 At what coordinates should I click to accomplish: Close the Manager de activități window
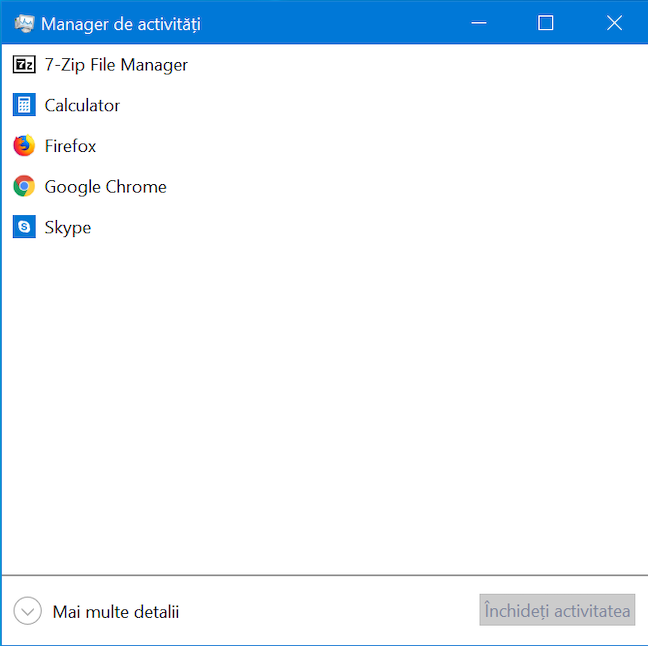point(614,23)
